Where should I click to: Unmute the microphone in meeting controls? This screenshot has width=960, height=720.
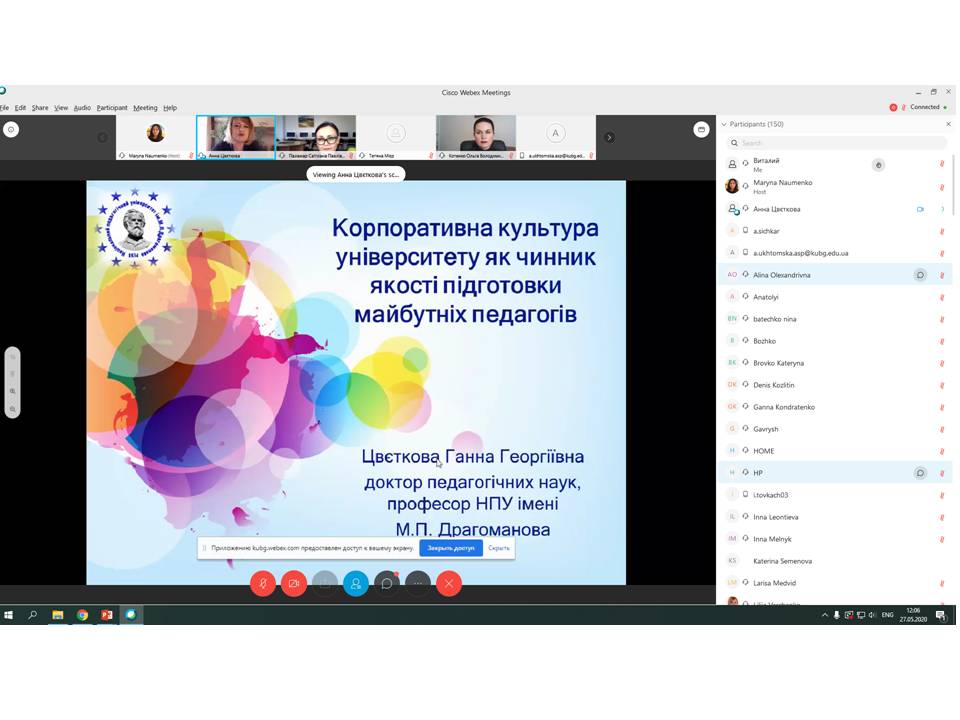(x=263, y=583)
